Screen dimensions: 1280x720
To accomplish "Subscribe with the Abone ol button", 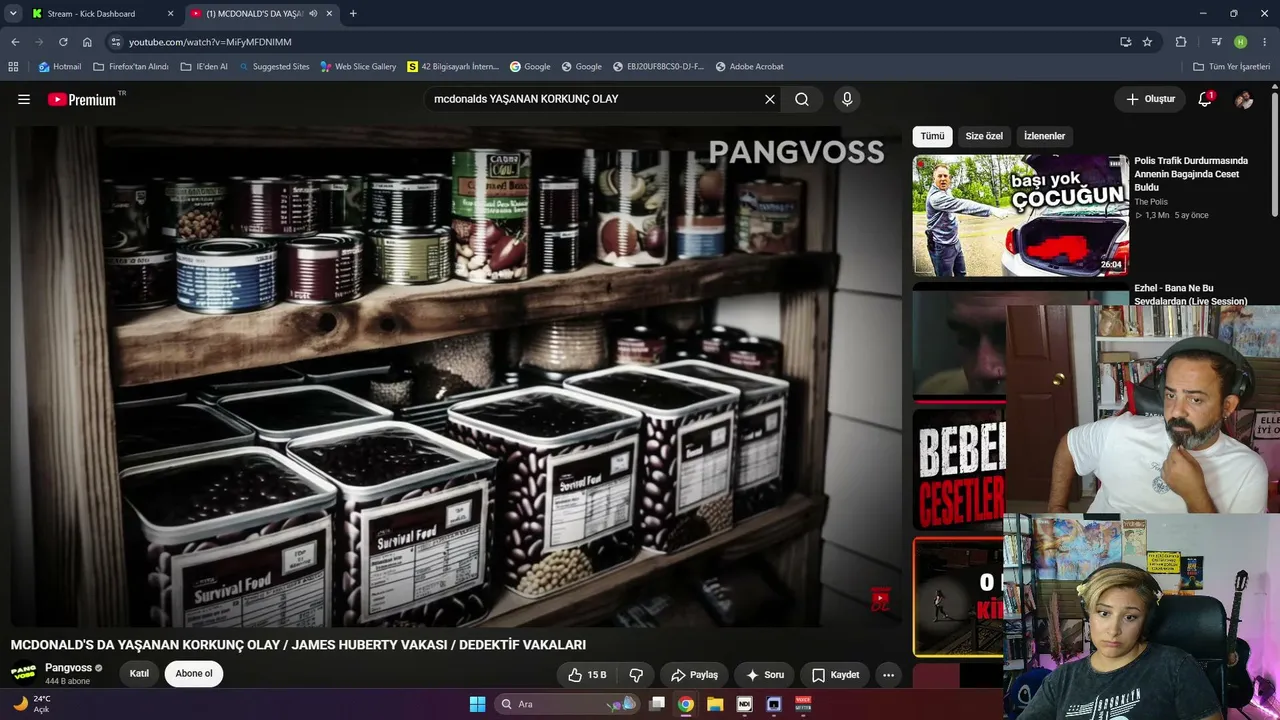I will pos(194,674).
